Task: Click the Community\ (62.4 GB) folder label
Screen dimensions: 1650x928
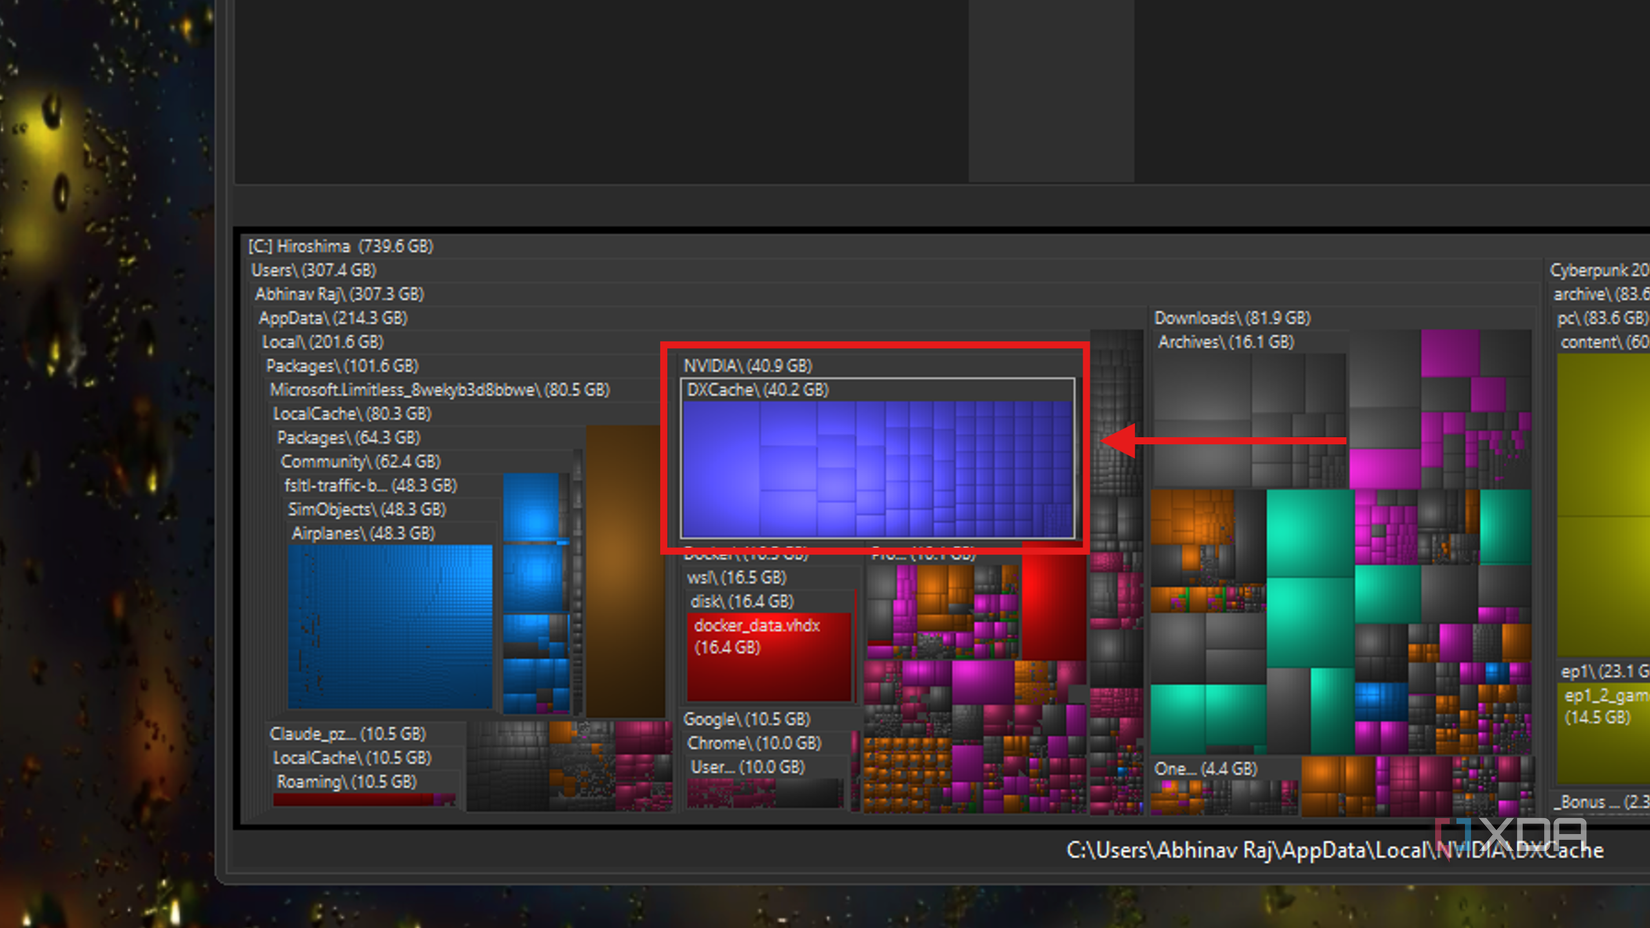Action: tap(361, 462)
